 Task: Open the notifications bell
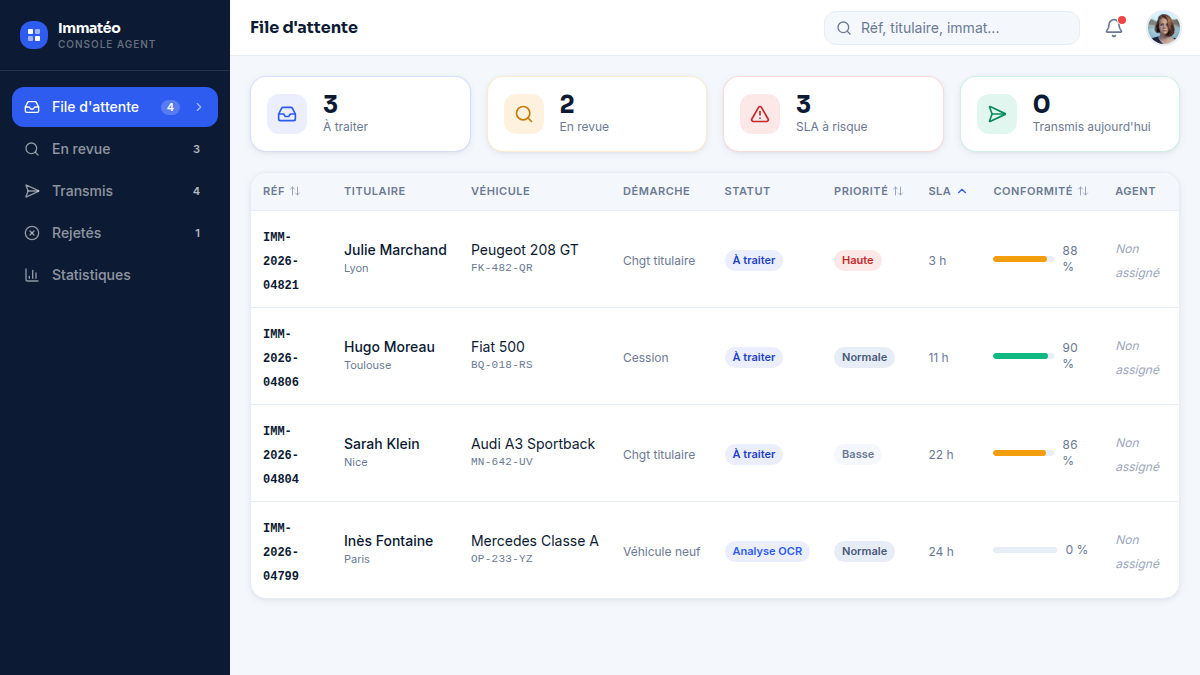coord(1114,28)
